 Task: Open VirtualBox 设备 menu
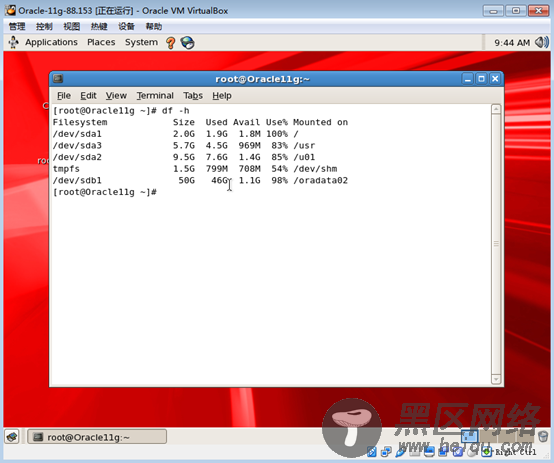click(126, 27)
